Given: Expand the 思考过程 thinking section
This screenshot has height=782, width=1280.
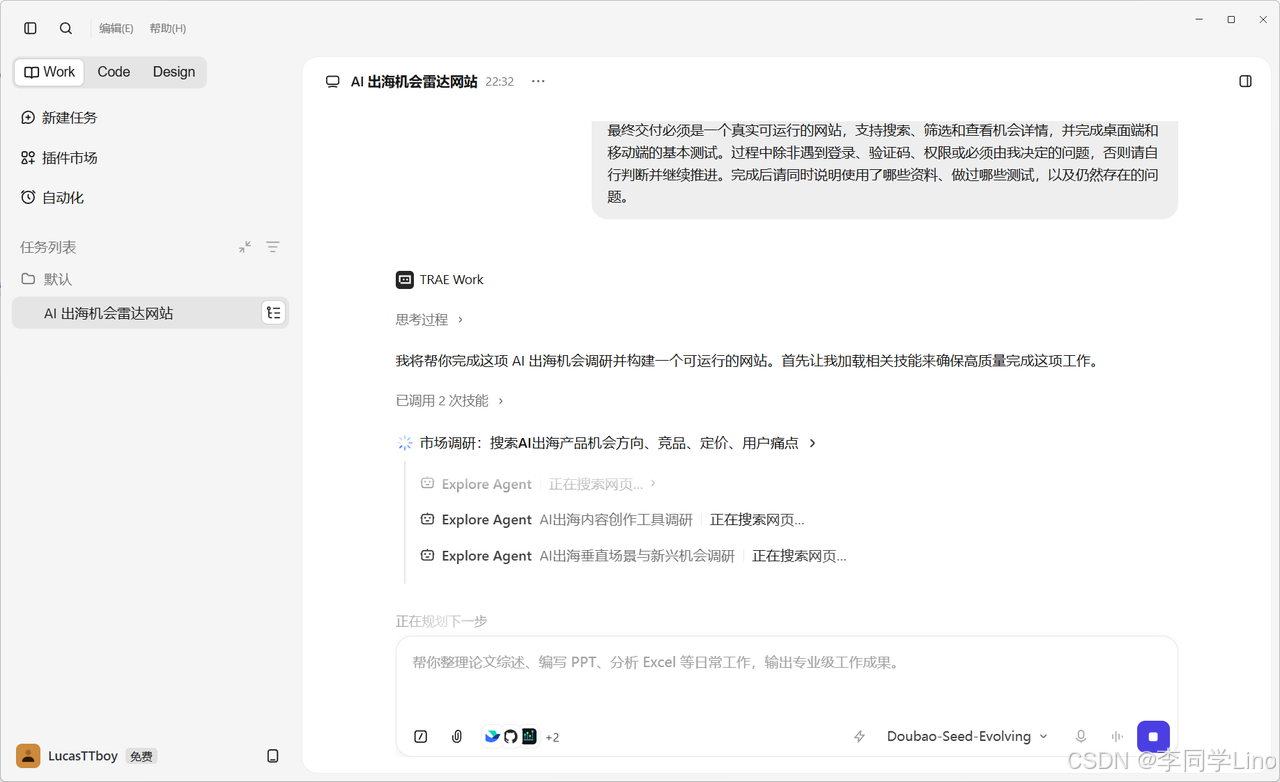Looking at the screenshot, I should (x=430, y=320).
